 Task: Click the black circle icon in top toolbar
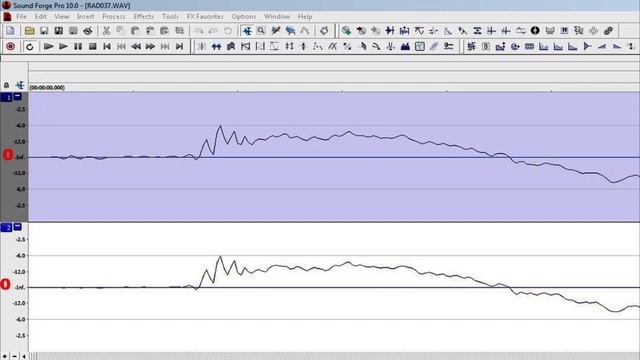click(535, 31)
